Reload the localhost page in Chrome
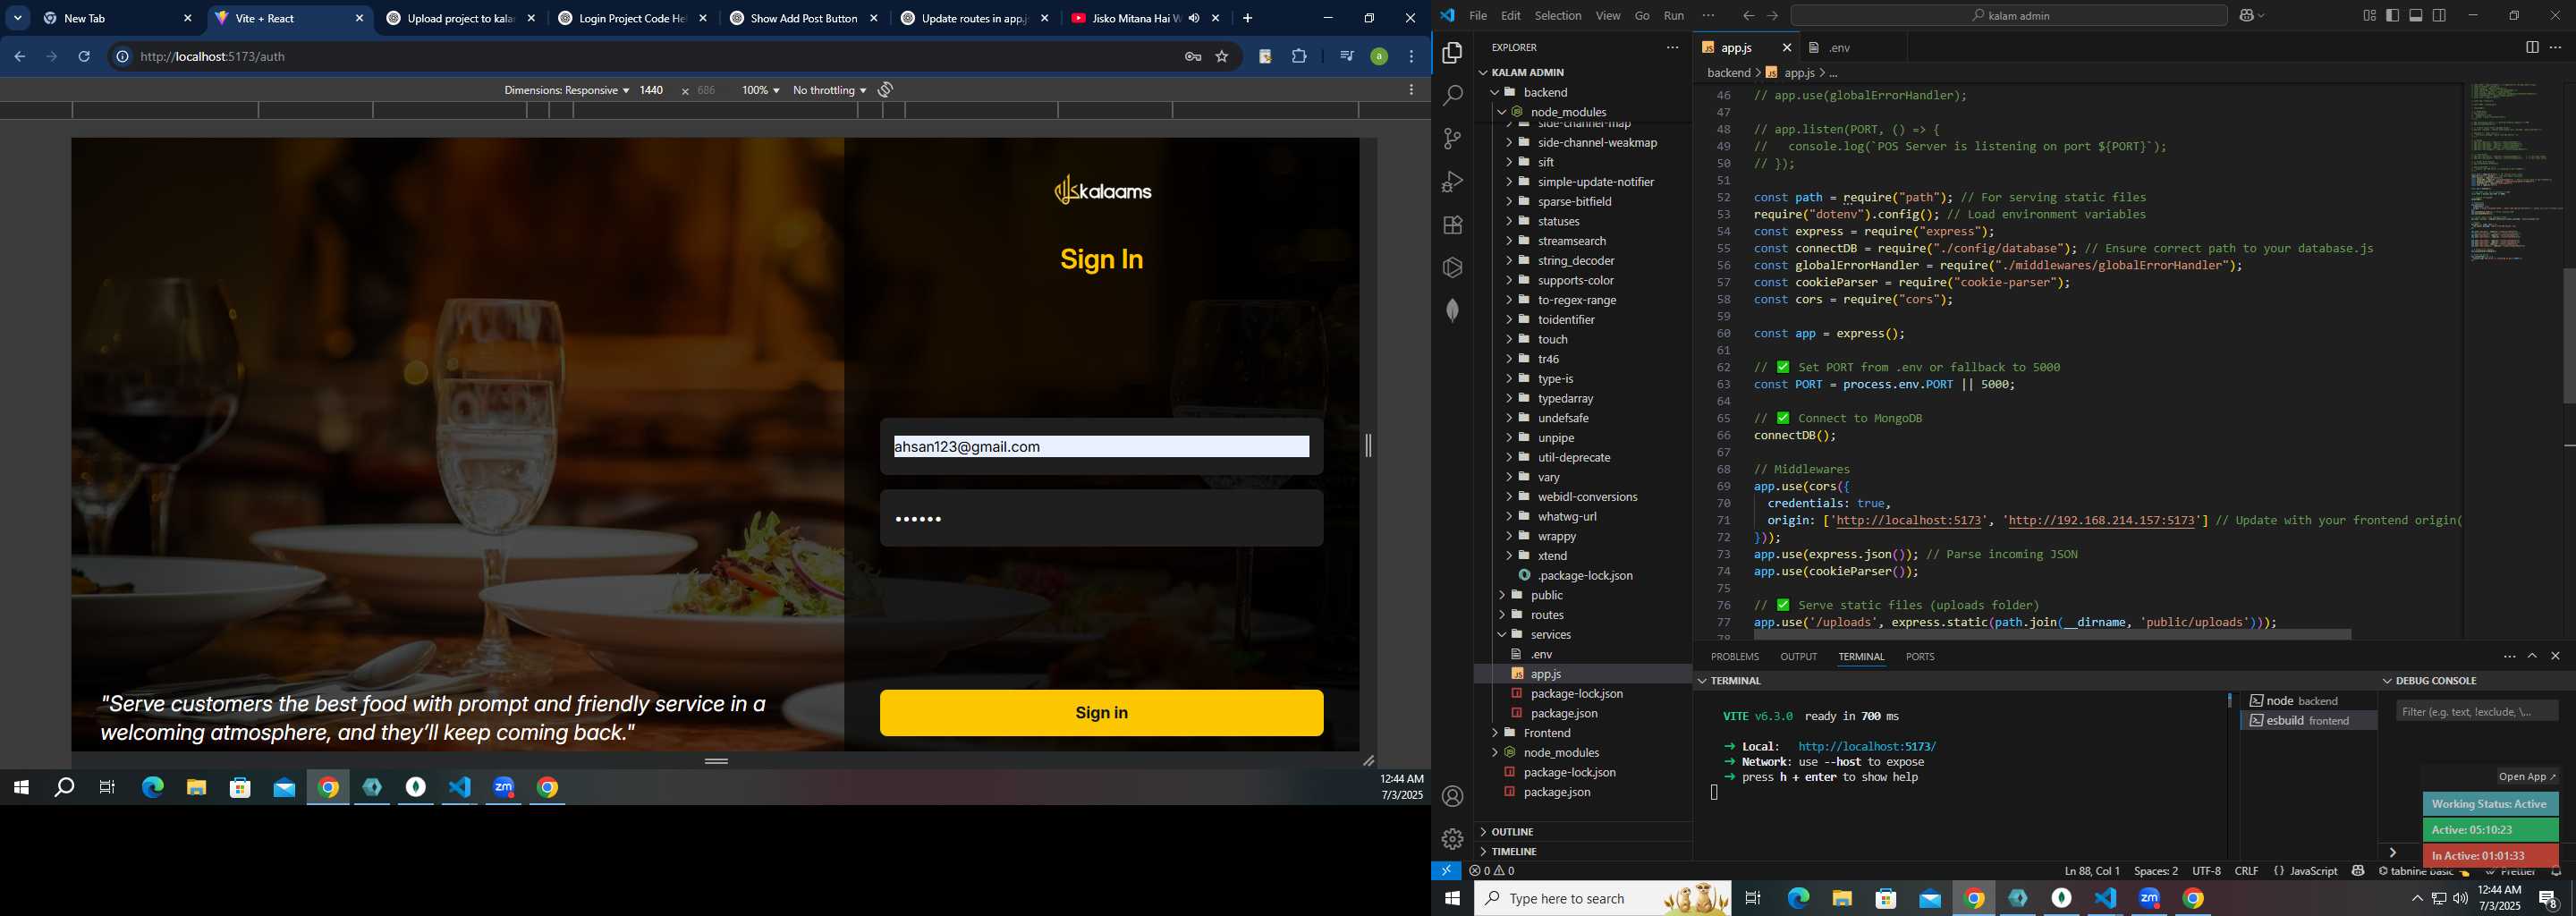Screen dimensions: 2576x916 point(84,57)
